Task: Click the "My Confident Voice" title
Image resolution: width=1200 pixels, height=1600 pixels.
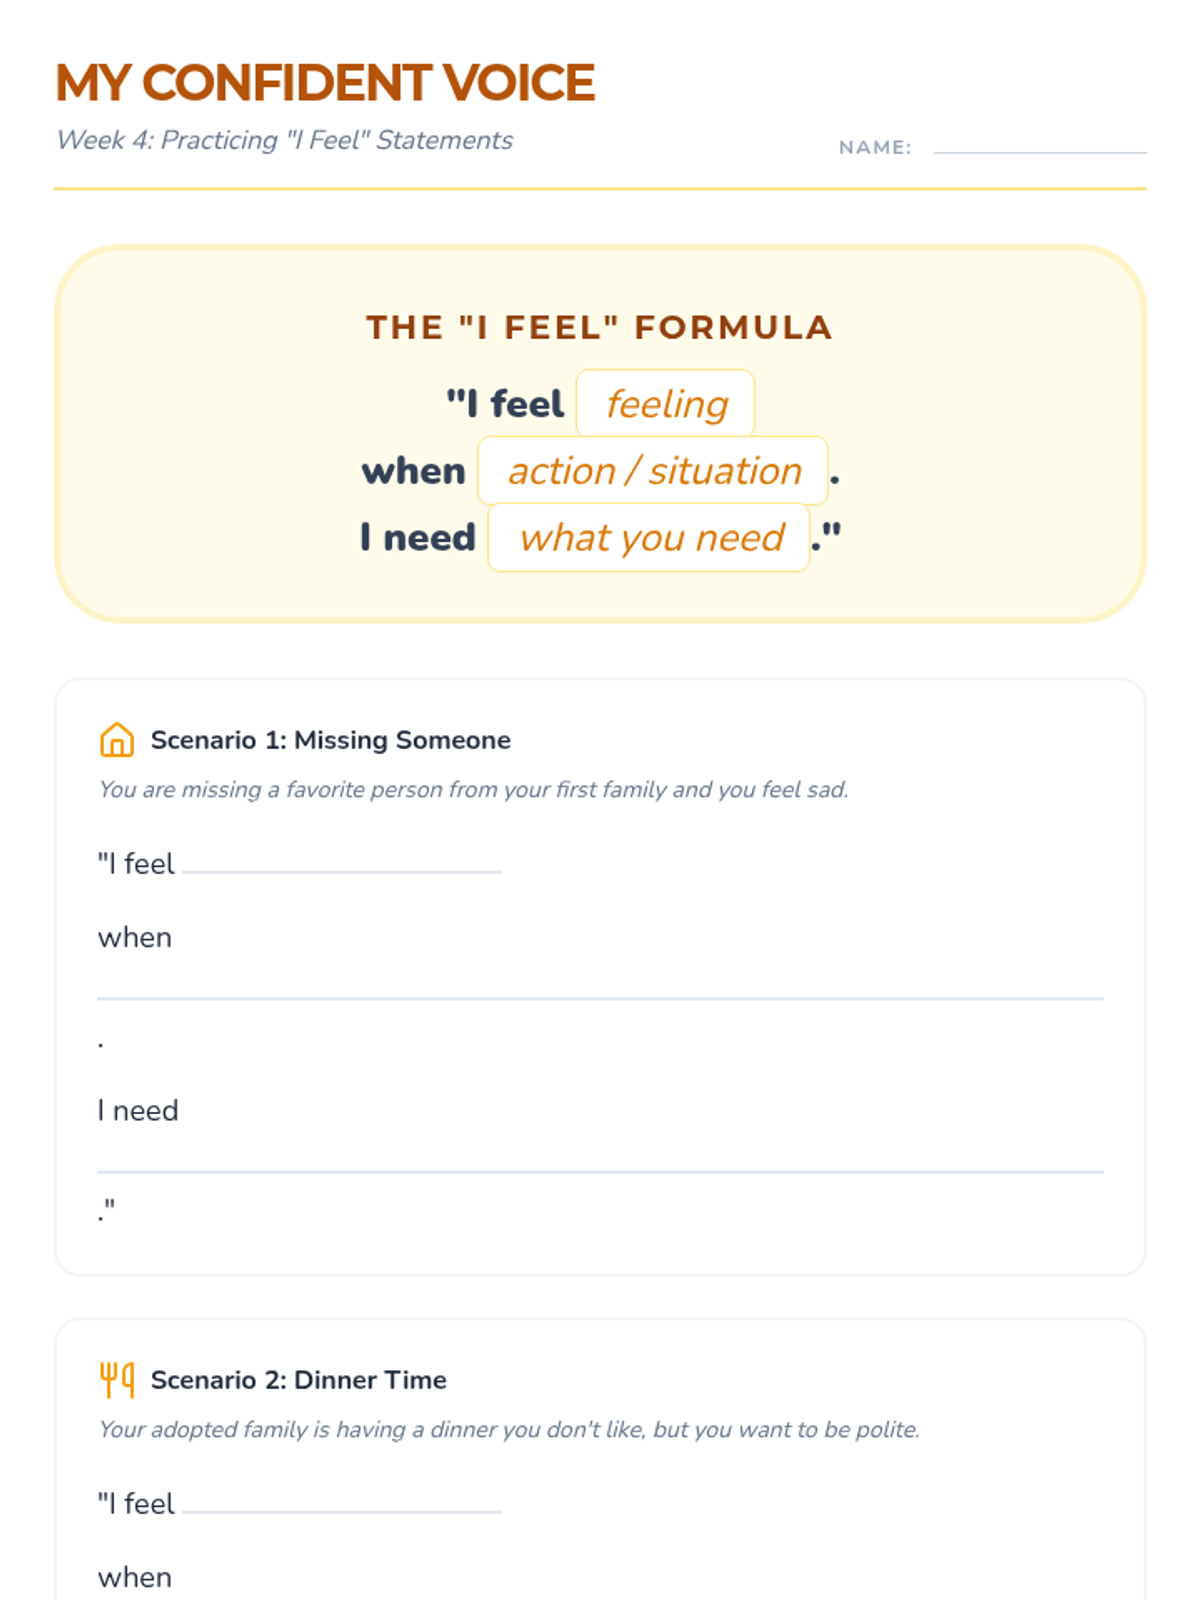Action: point(325,83)
